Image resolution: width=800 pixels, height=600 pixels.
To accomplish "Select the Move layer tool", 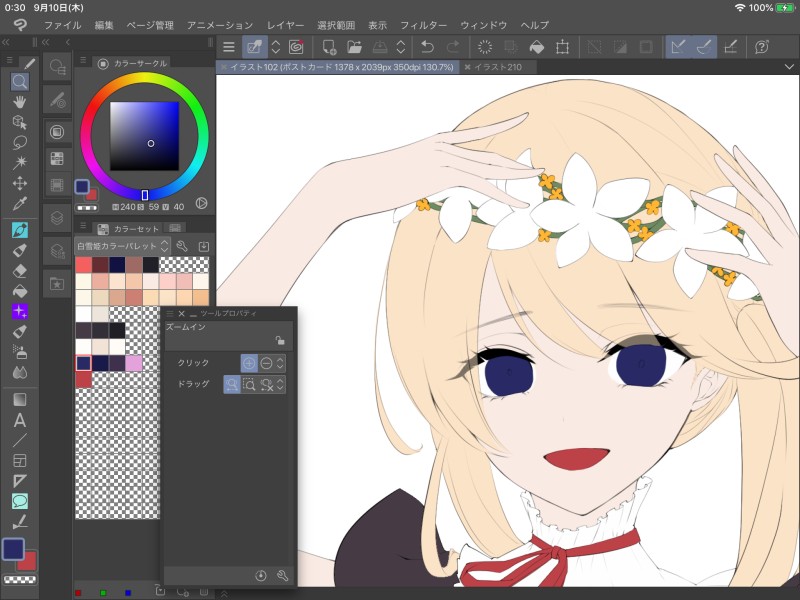I will click(x=19, y=183).
